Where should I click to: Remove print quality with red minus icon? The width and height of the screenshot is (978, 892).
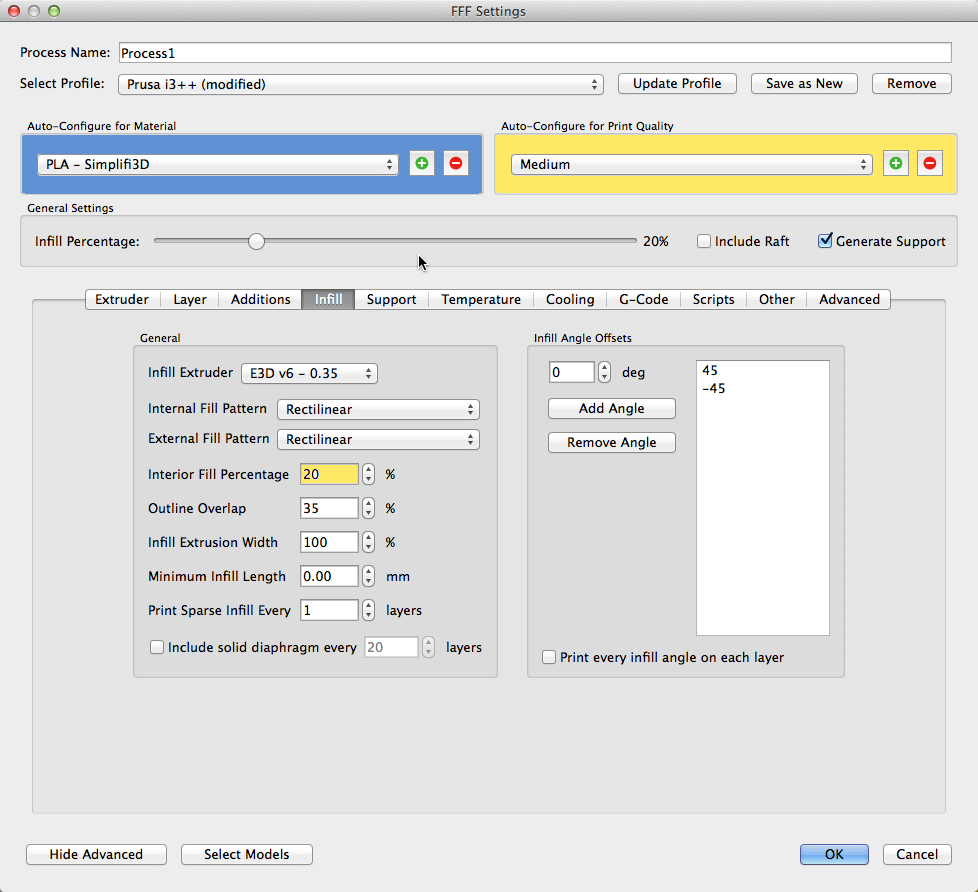pyautogui.click(x=930, y=163)
